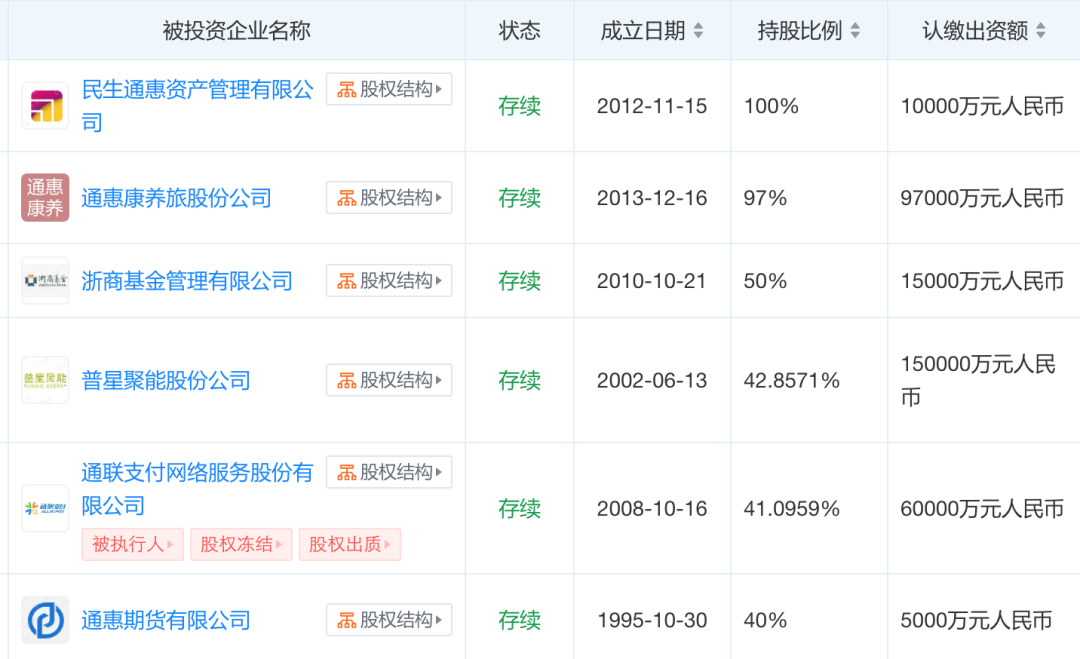Expand 股权结构 for 通惠康养旅股份公司
1080x659 pixels.
pos(389,198)
